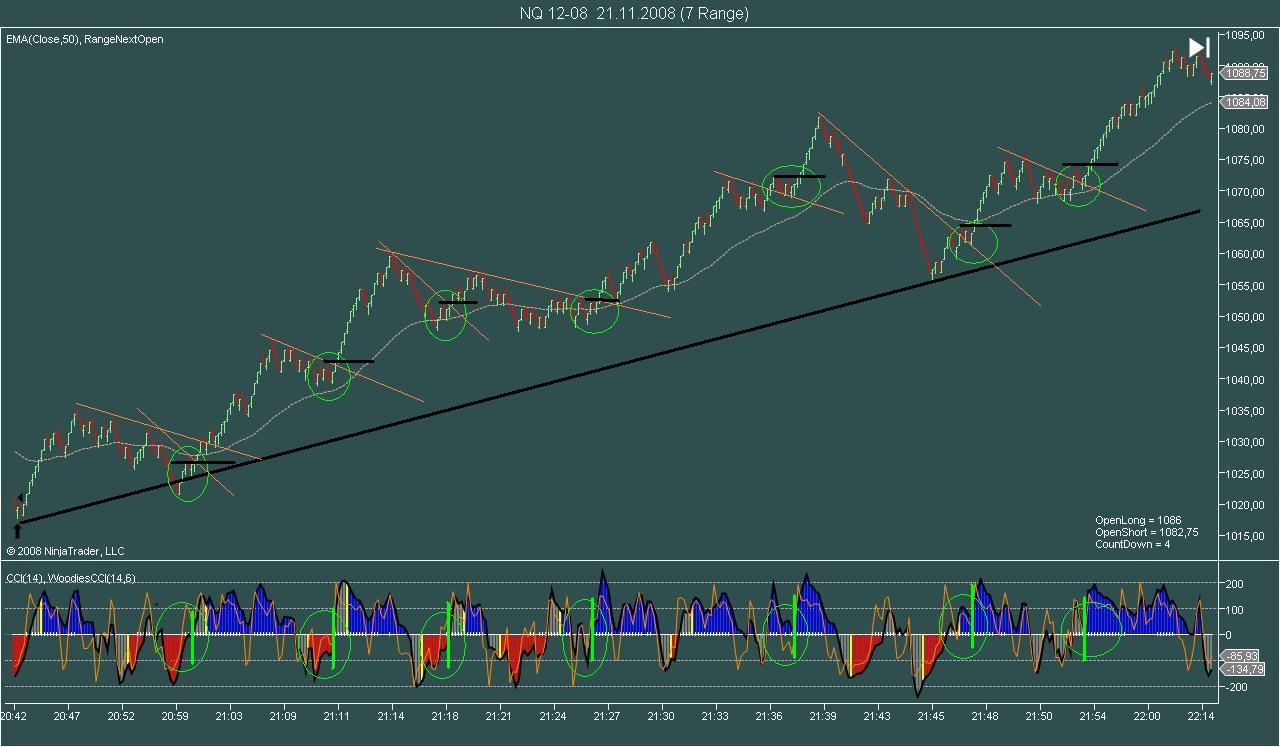Click the 21:48 time axis label

pos(985,716)
